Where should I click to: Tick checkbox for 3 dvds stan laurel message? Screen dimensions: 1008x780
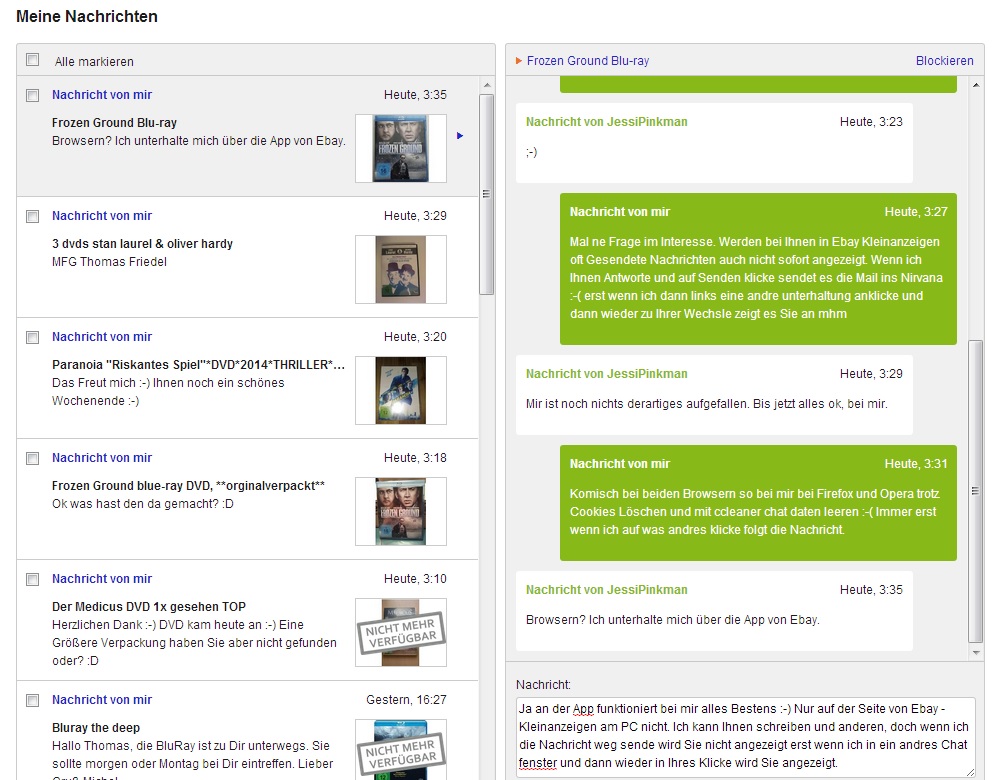point(32,216)
